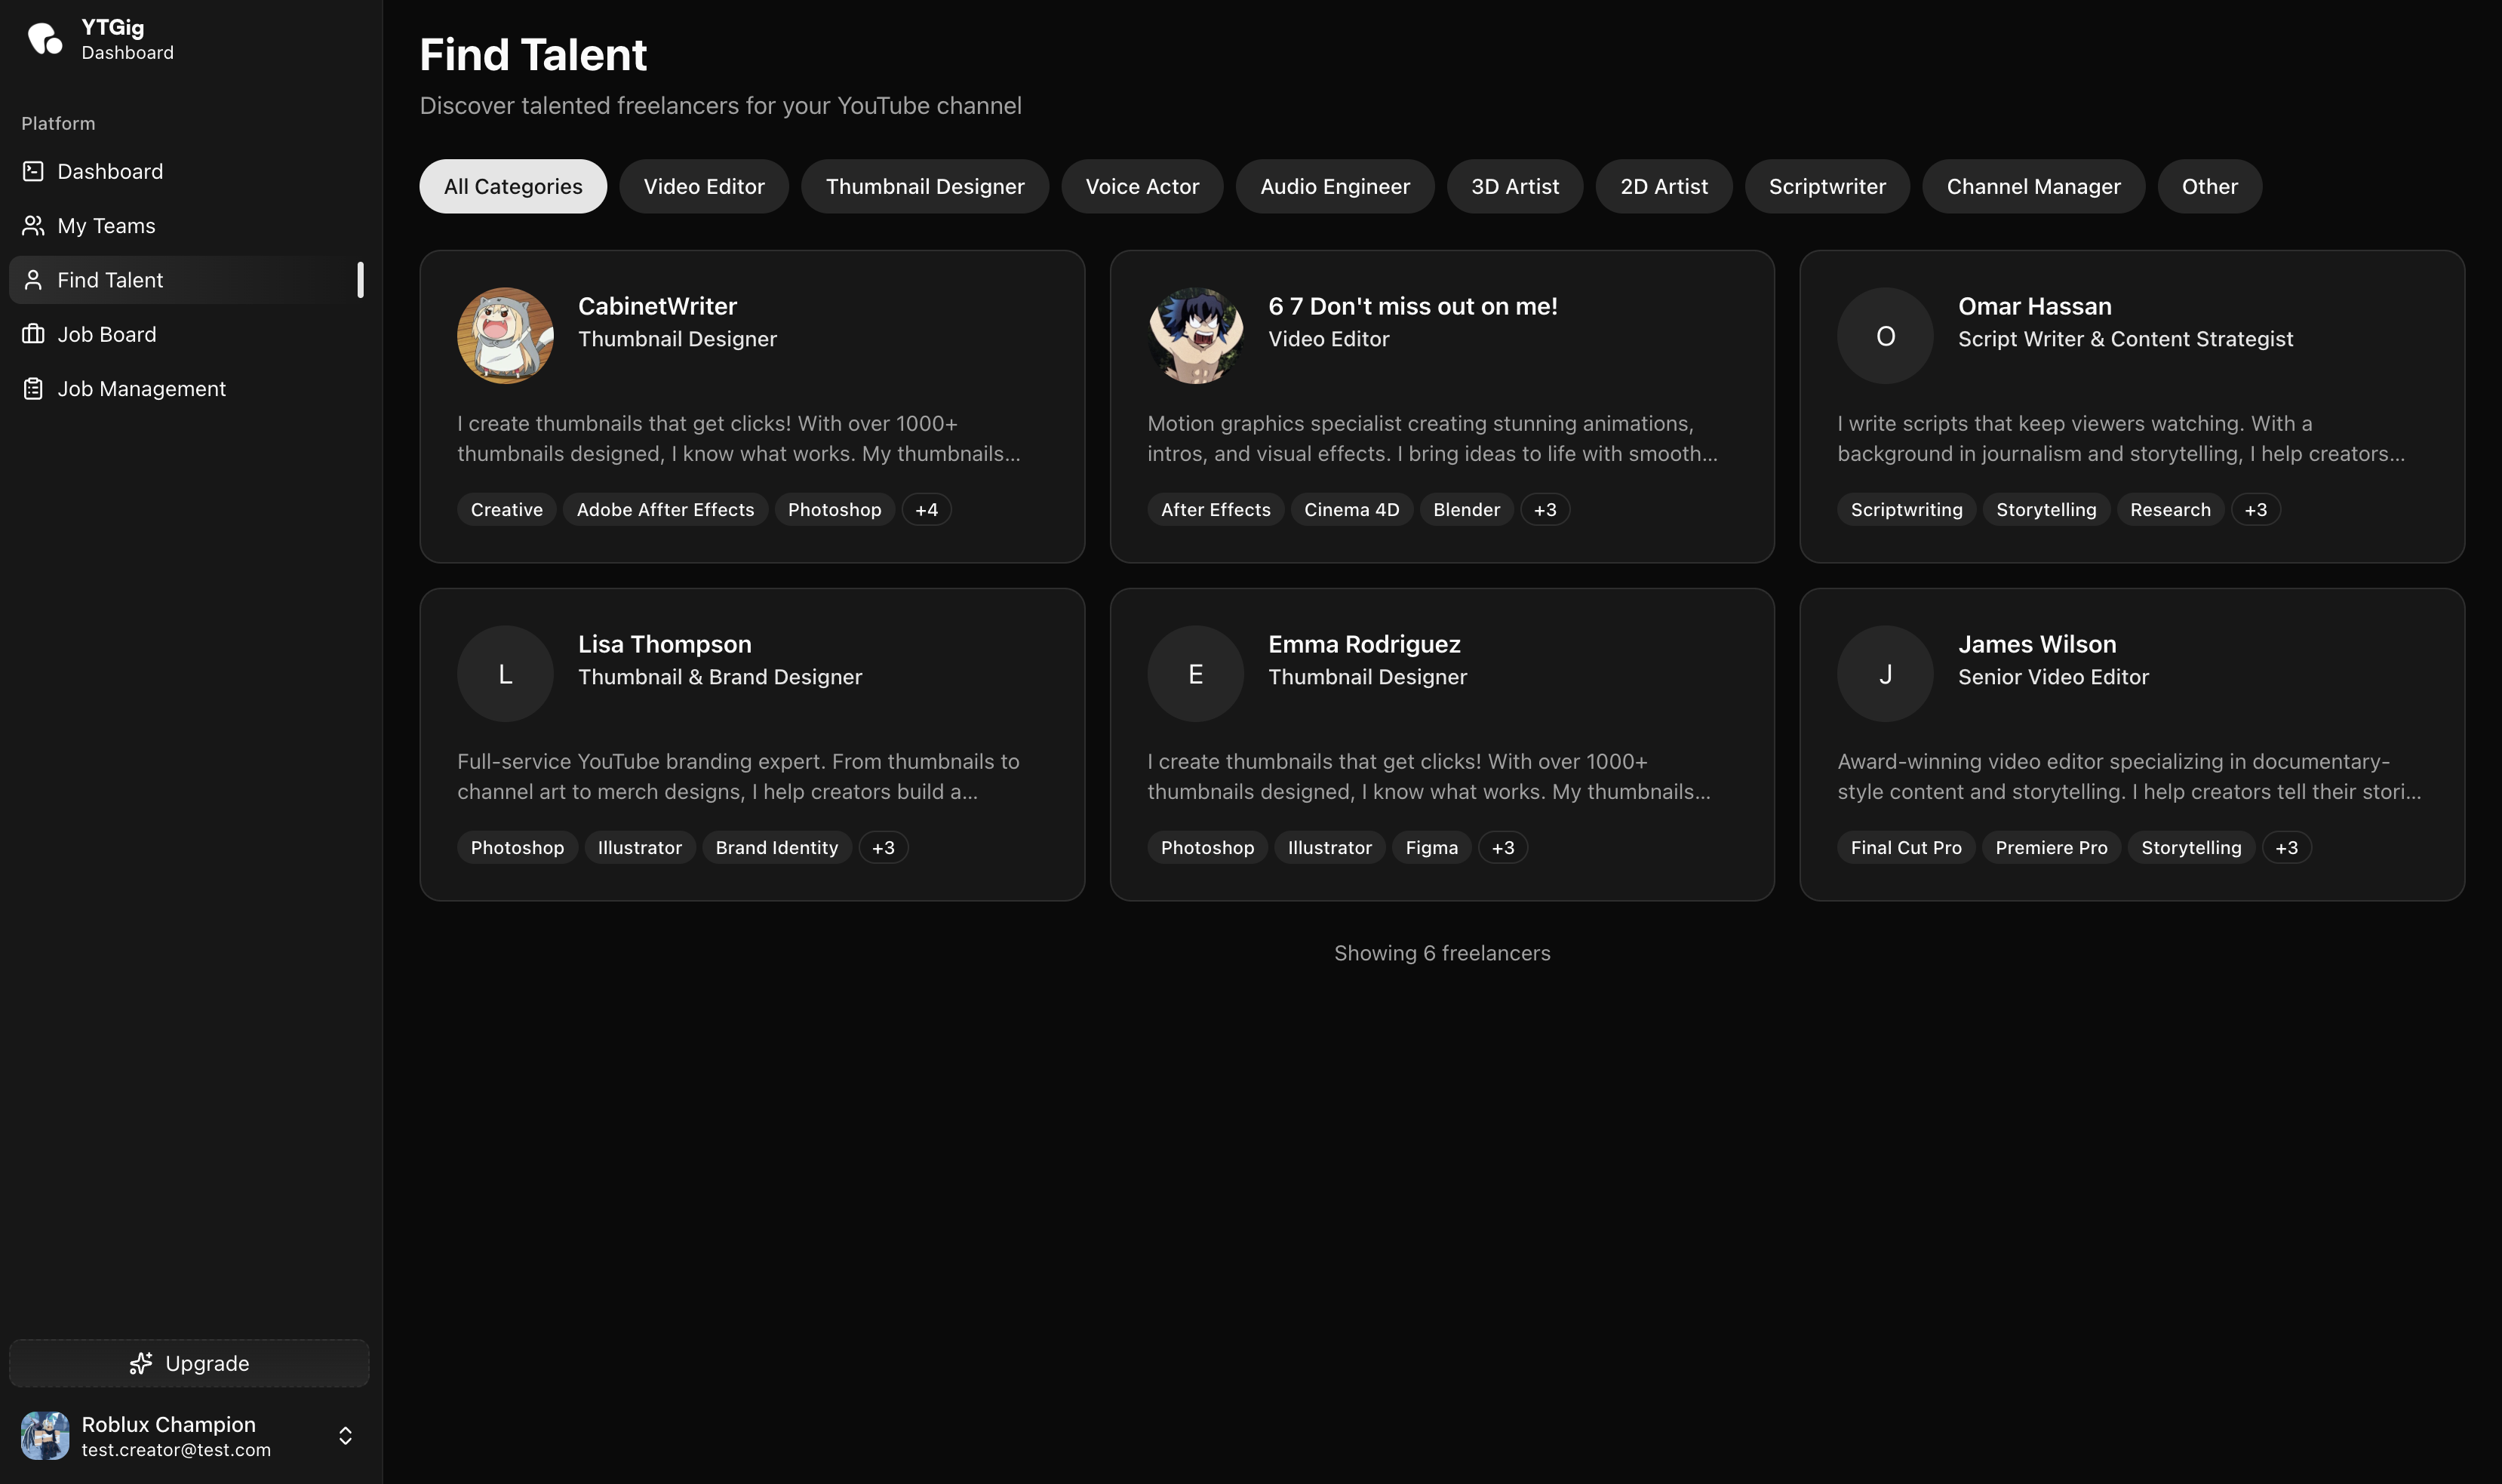The width and height of the screenshot is (2502, 1484).
Task: Click the My Teams people icon
Action: [33, 226]
